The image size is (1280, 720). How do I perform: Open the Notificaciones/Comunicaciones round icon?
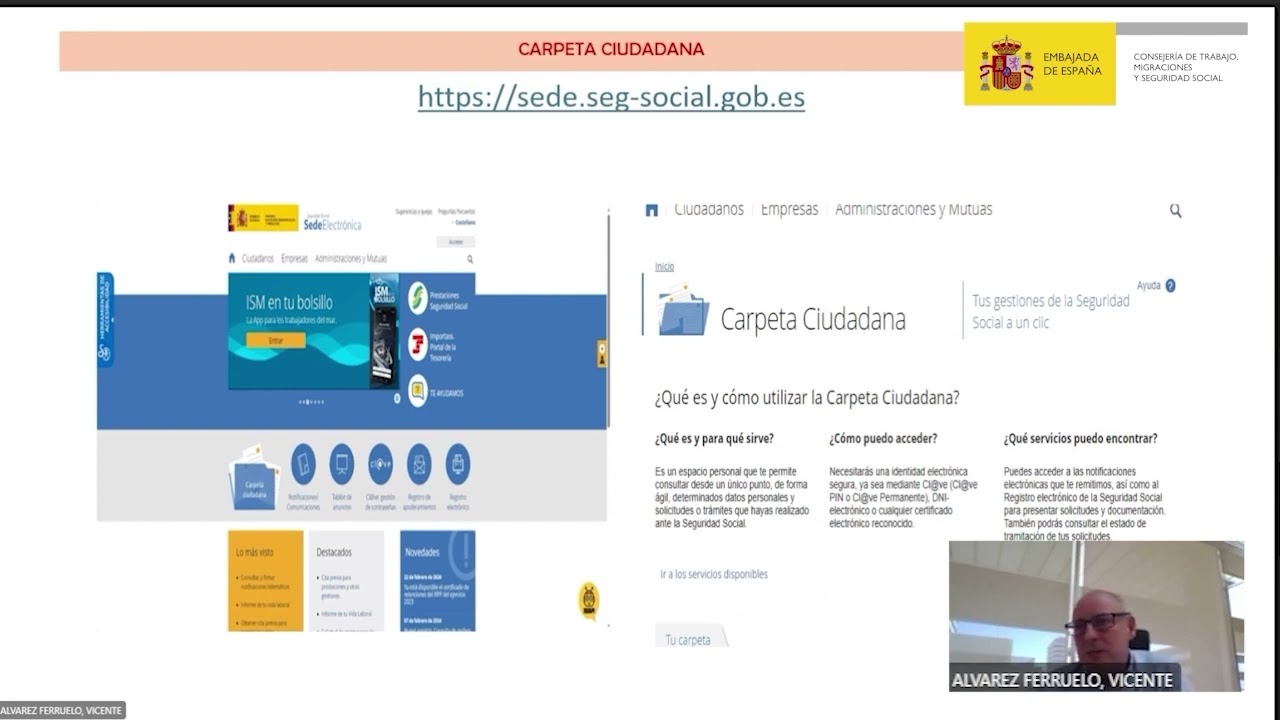(x=303, y=464)
